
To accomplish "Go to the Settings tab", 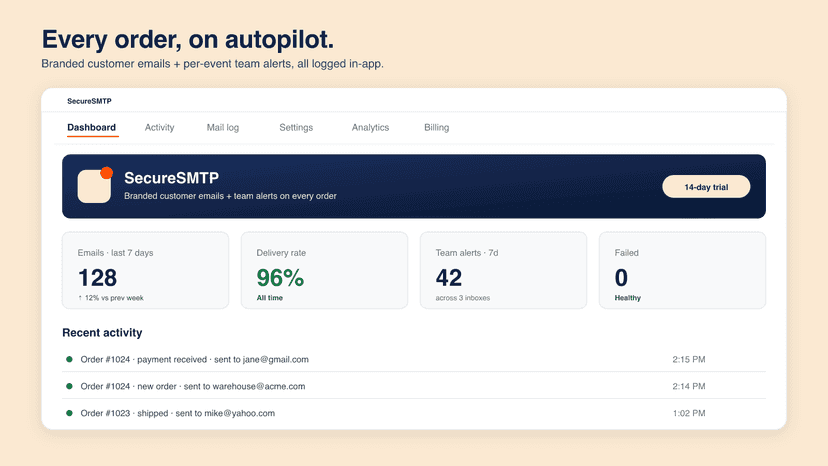I will click(296, 127).
